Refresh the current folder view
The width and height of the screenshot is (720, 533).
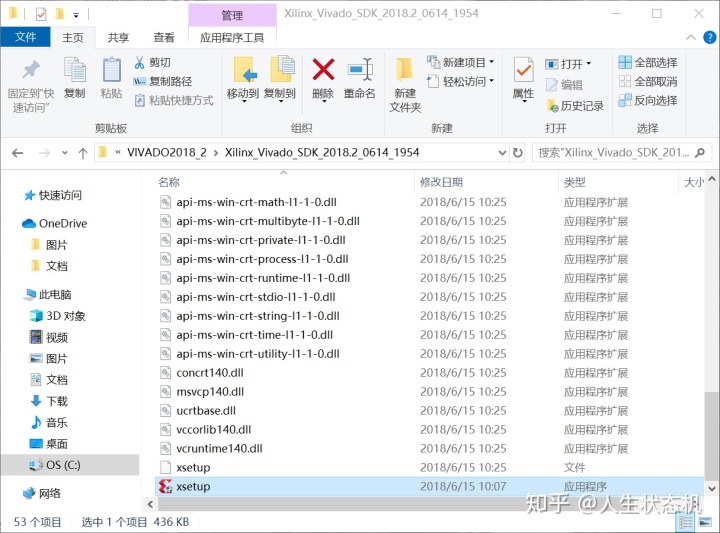(518, 152)
